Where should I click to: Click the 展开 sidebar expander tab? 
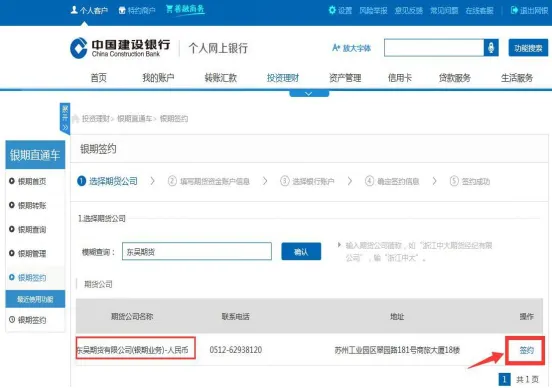(x=65, y=119)
